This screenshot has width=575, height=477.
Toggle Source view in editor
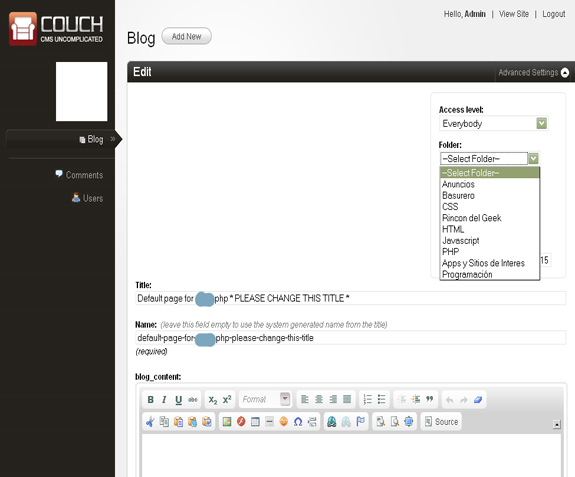(442, 422)
